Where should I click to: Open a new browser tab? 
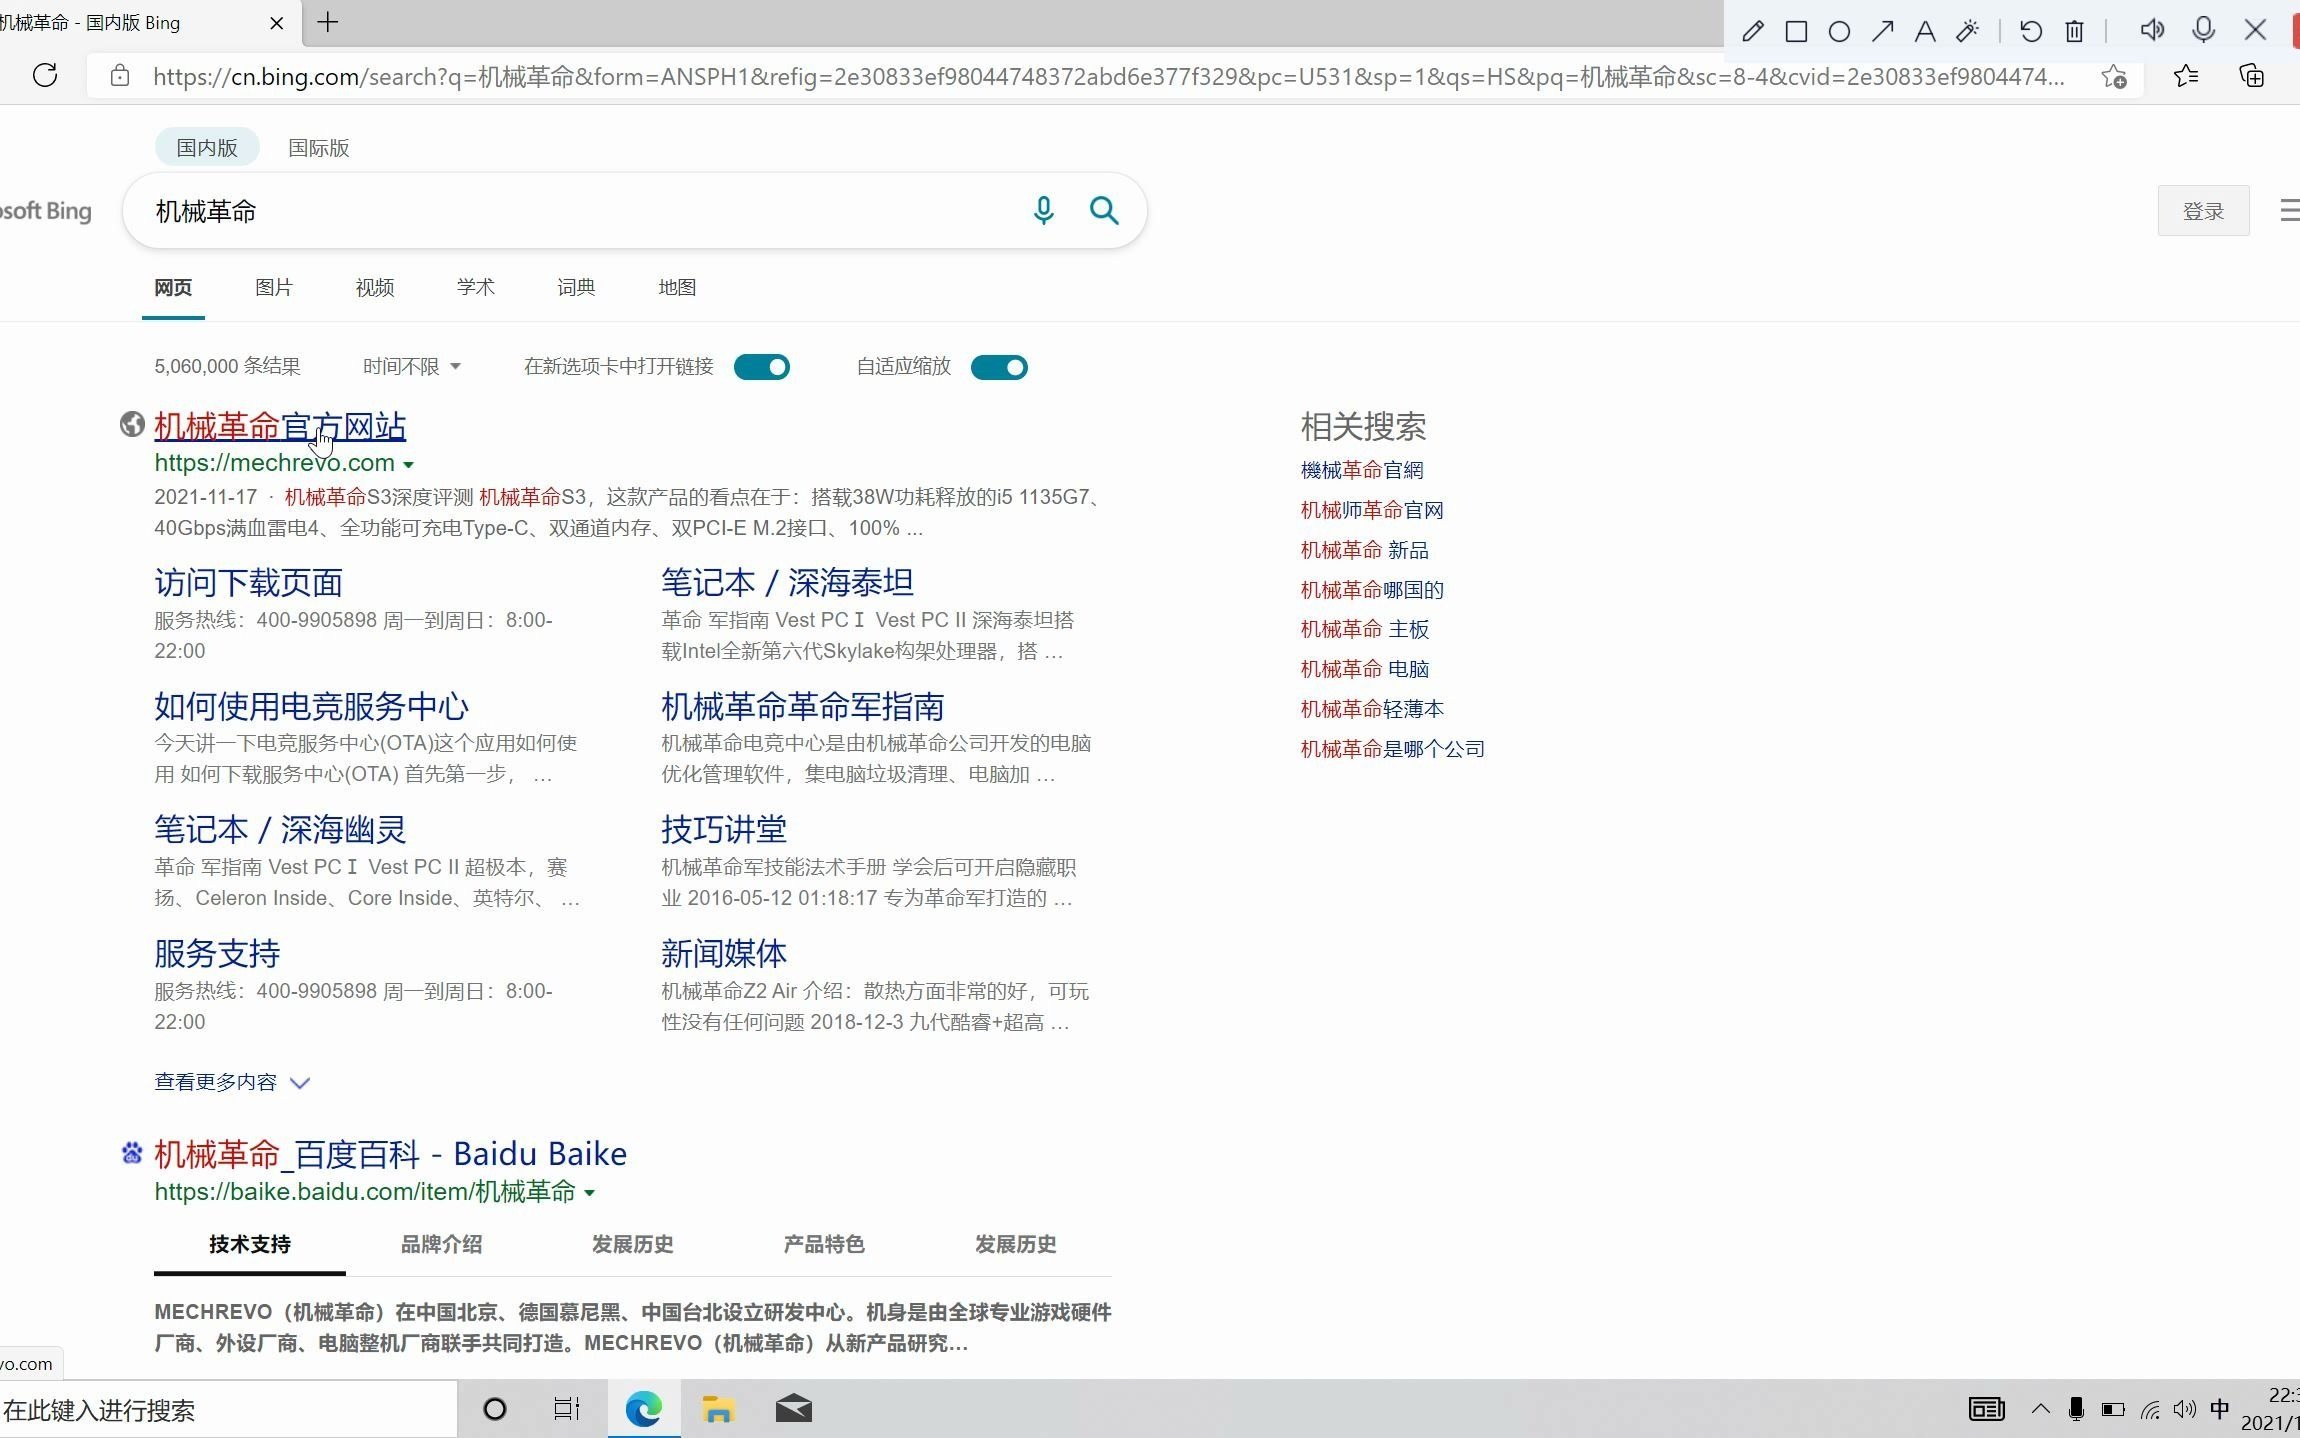pyautogui.click(x=328, y=22)
